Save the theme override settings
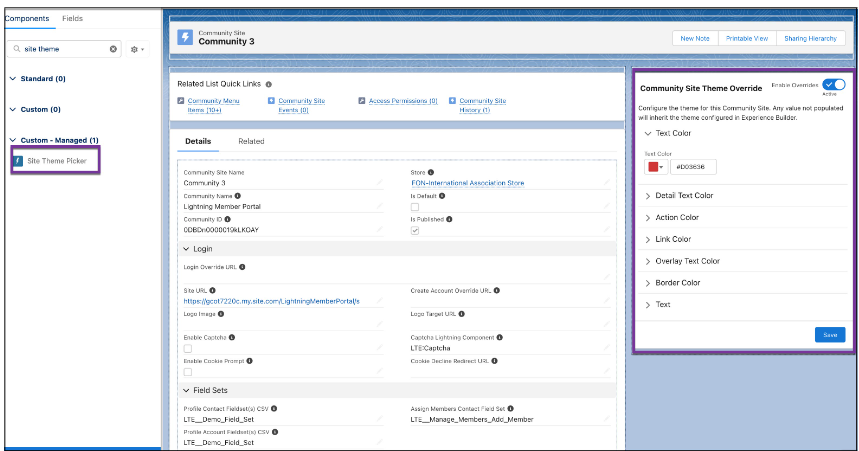The height and width of the screenshot is (451, 859). pyautogui.click(x=830, y=335)
